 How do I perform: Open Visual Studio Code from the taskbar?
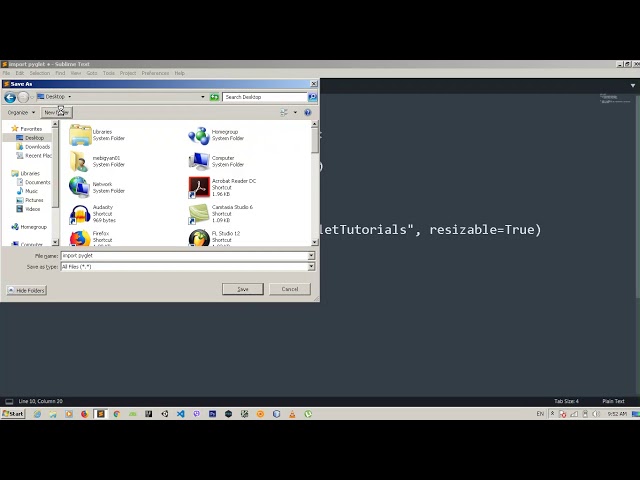(180, 414)
